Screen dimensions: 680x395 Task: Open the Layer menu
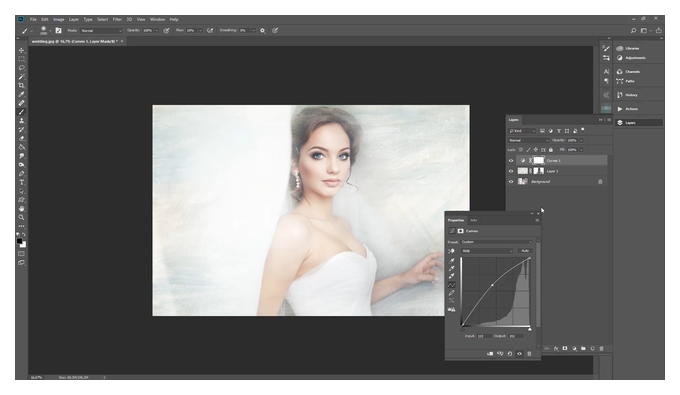(x=74, y=20)
